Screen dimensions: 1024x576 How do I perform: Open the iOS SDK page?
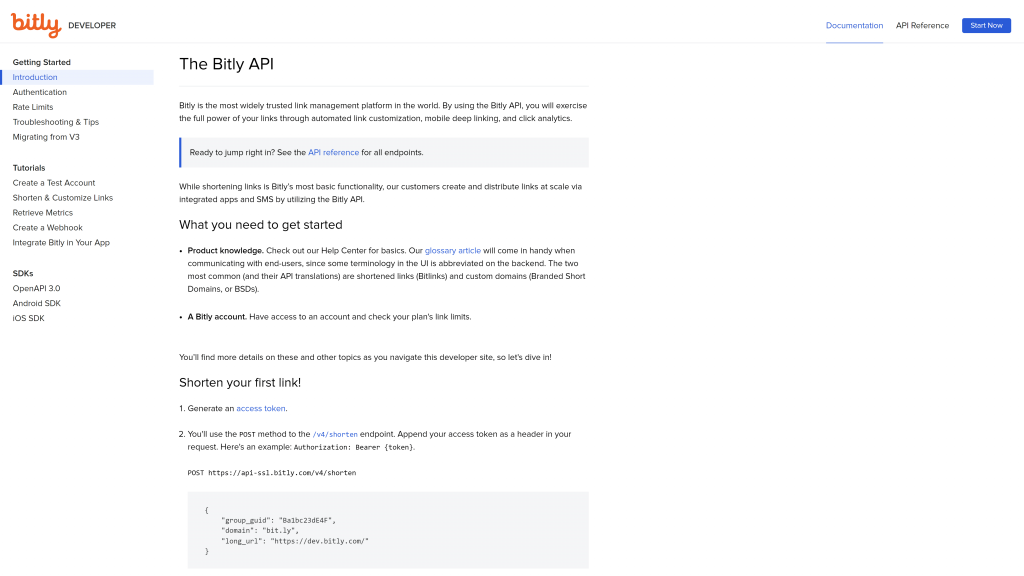(28, 318)
